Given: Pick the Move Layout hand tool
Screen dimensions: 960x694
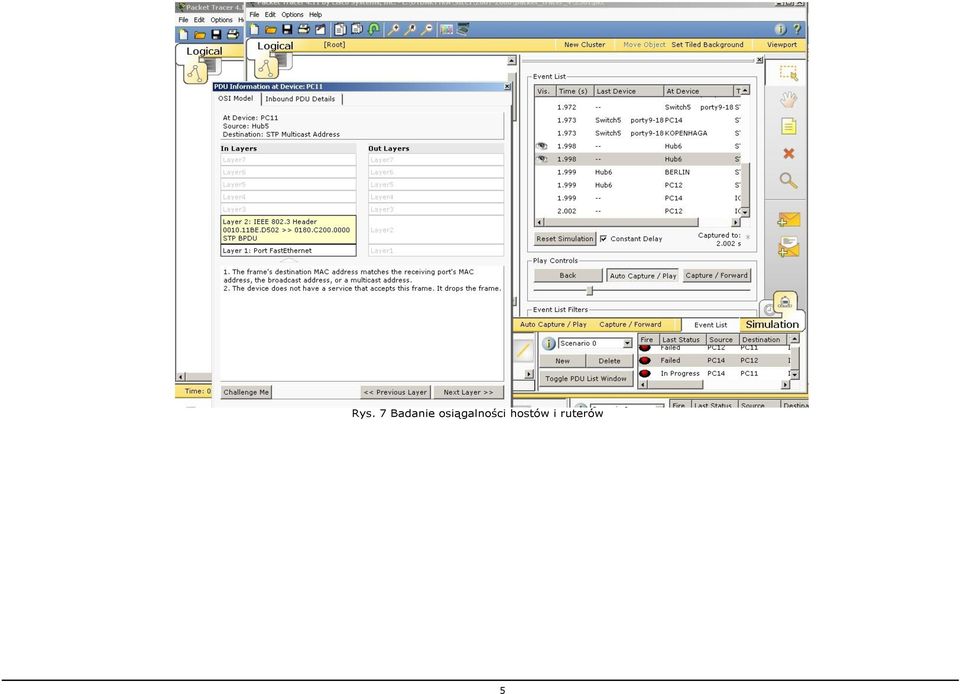Looking at the screenshot, I should click(x=789, y=99).
